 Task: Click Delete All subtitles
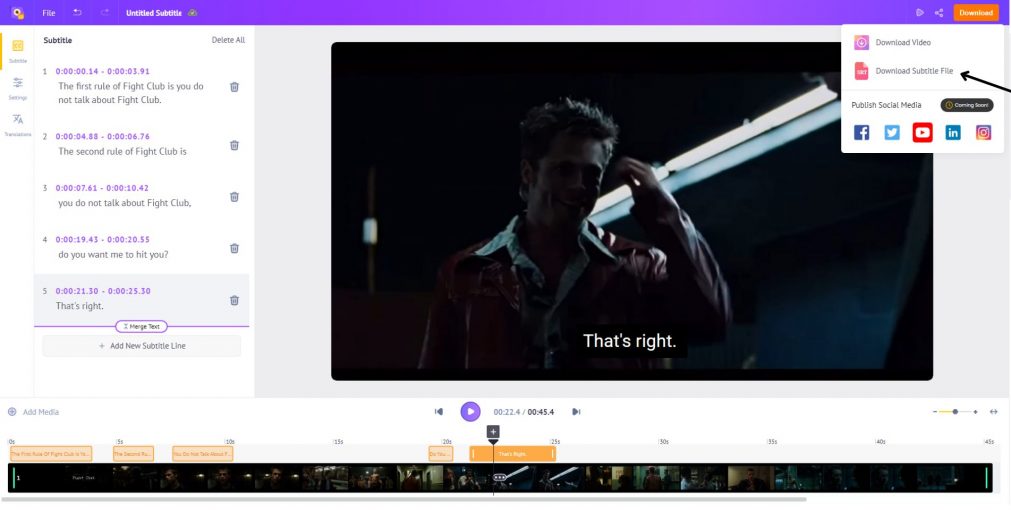click(228, 40)
